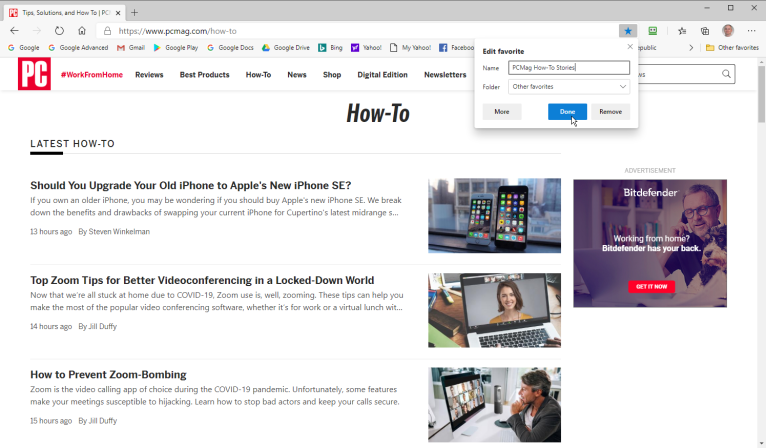Viewport: 766px width, 448px height.
Task: Open the Bing bookmark
Action: point(330,47)
